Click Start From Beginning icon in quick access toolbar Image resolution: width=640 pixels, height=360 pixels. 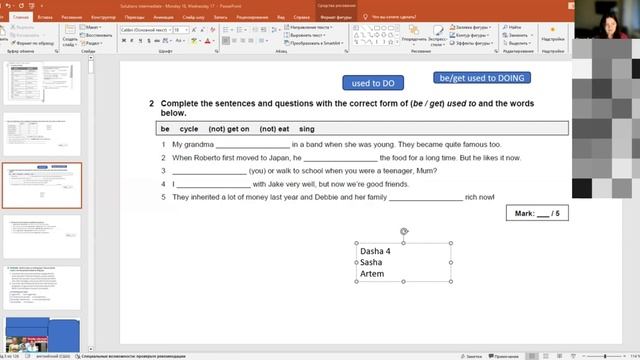[32, 6]
